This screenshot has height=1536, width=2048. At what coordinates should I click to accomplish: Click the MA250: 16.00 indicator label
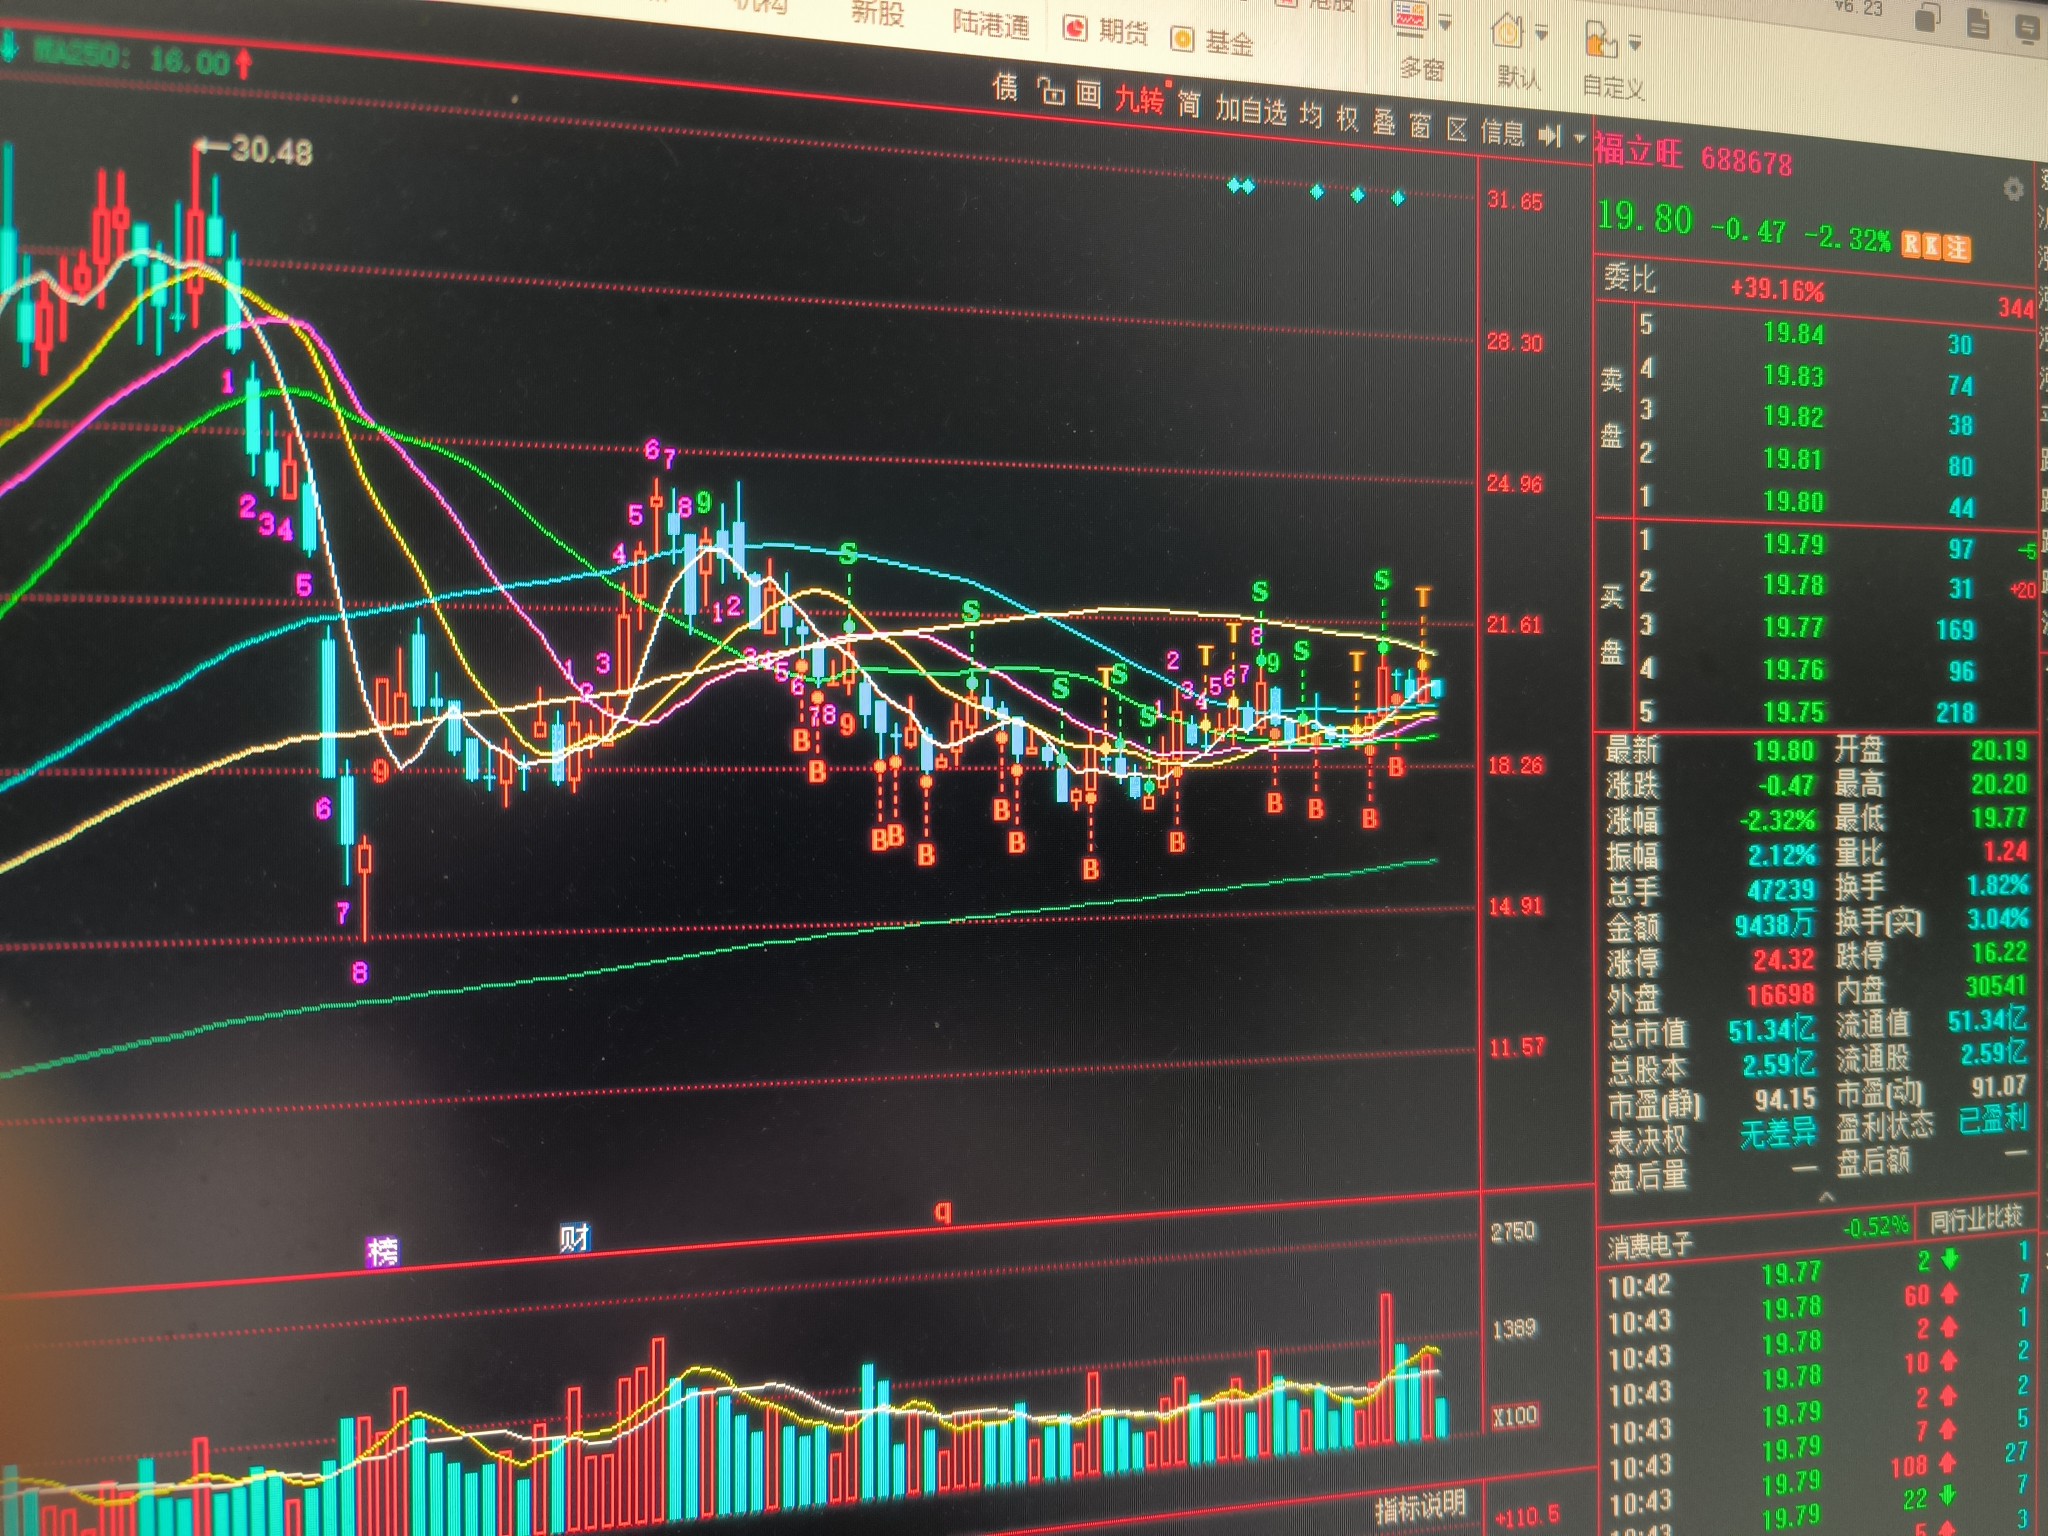pos(132,59)
